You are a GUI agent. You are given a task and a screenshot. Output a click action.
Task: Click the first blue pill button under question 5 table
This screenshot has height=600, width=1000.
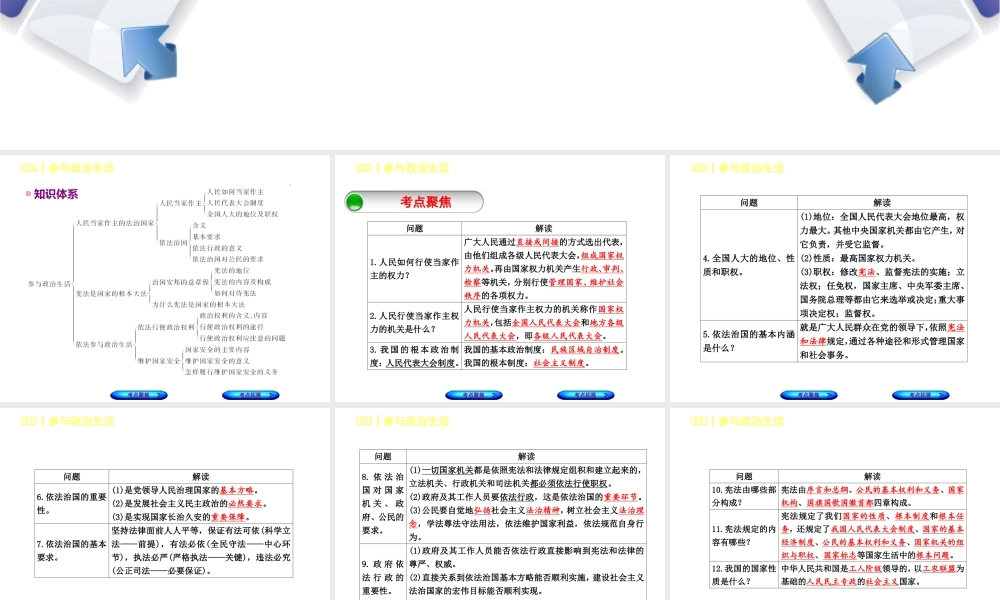(x=809, y=395)
